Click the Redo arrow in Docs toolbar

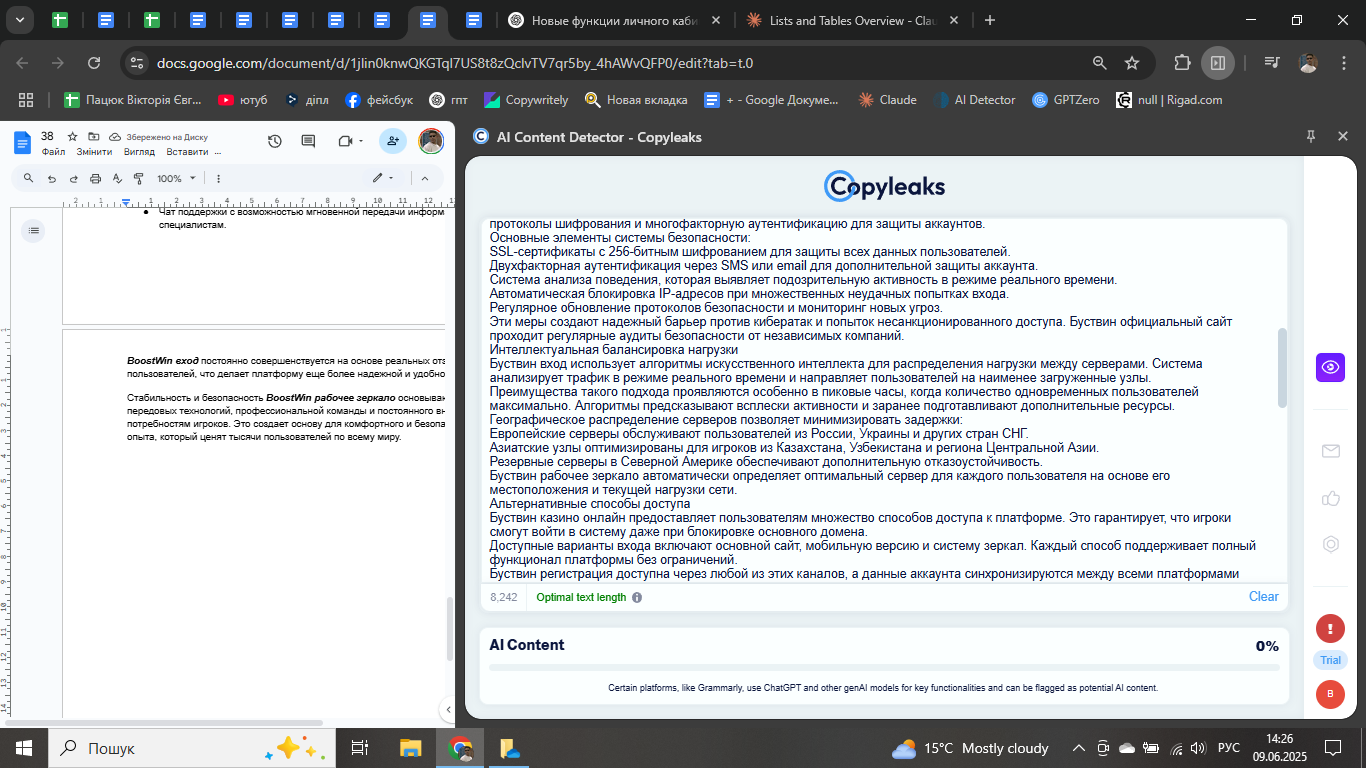(x=73, y=178)
